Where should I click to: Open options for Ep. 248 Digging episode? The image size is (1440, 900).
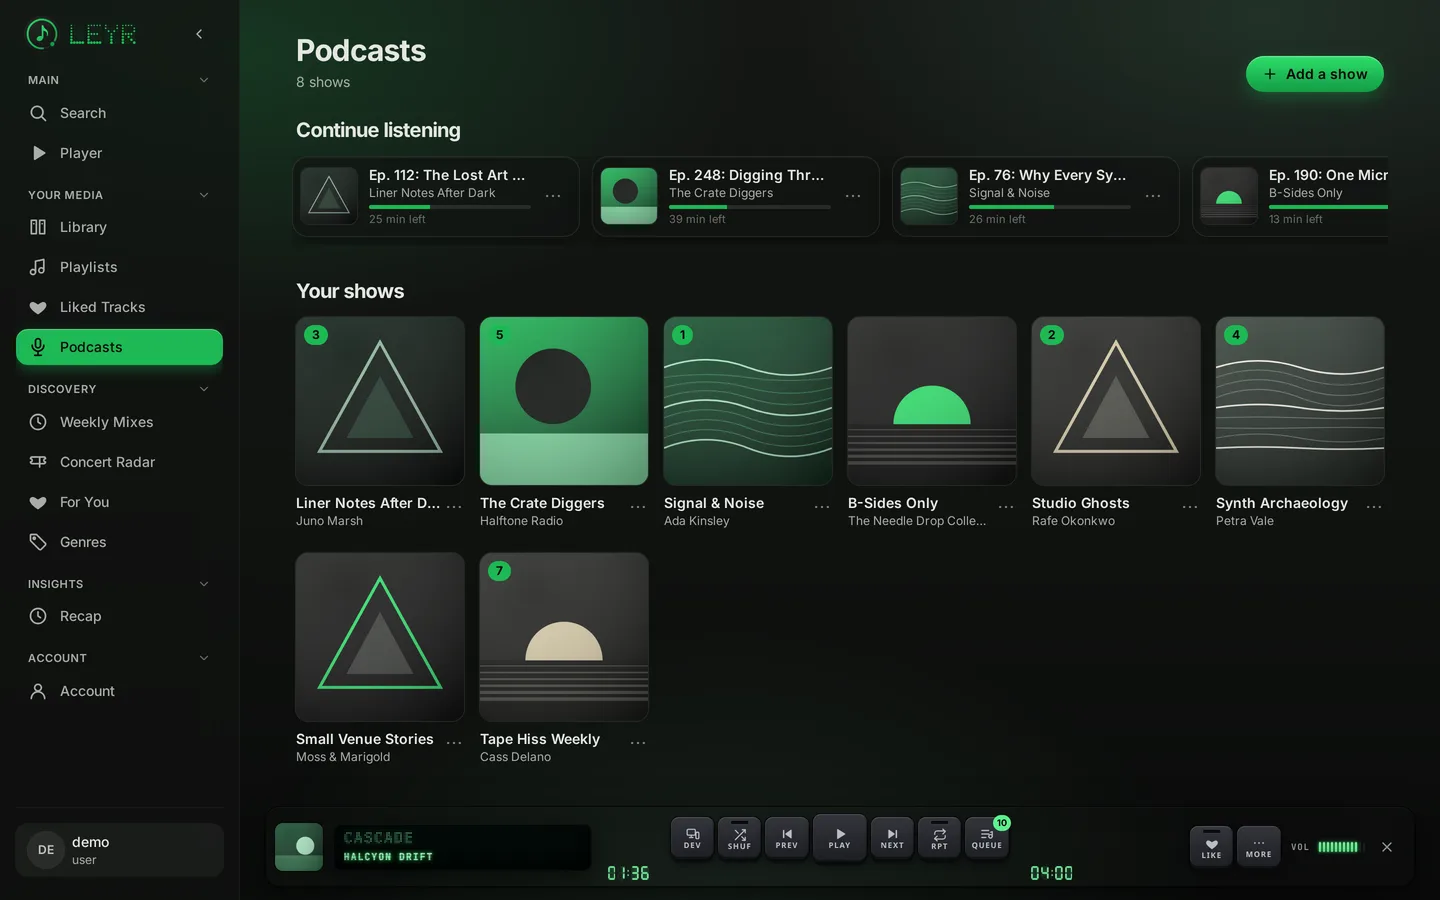tap(853, 196)
